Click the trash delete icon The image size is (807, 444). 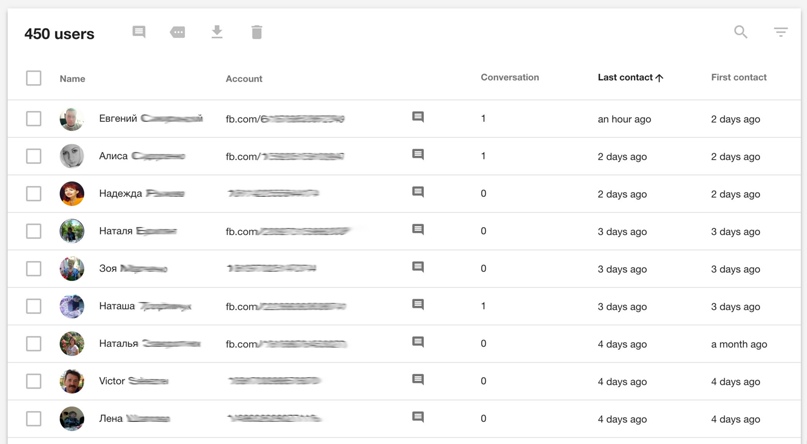257,32
